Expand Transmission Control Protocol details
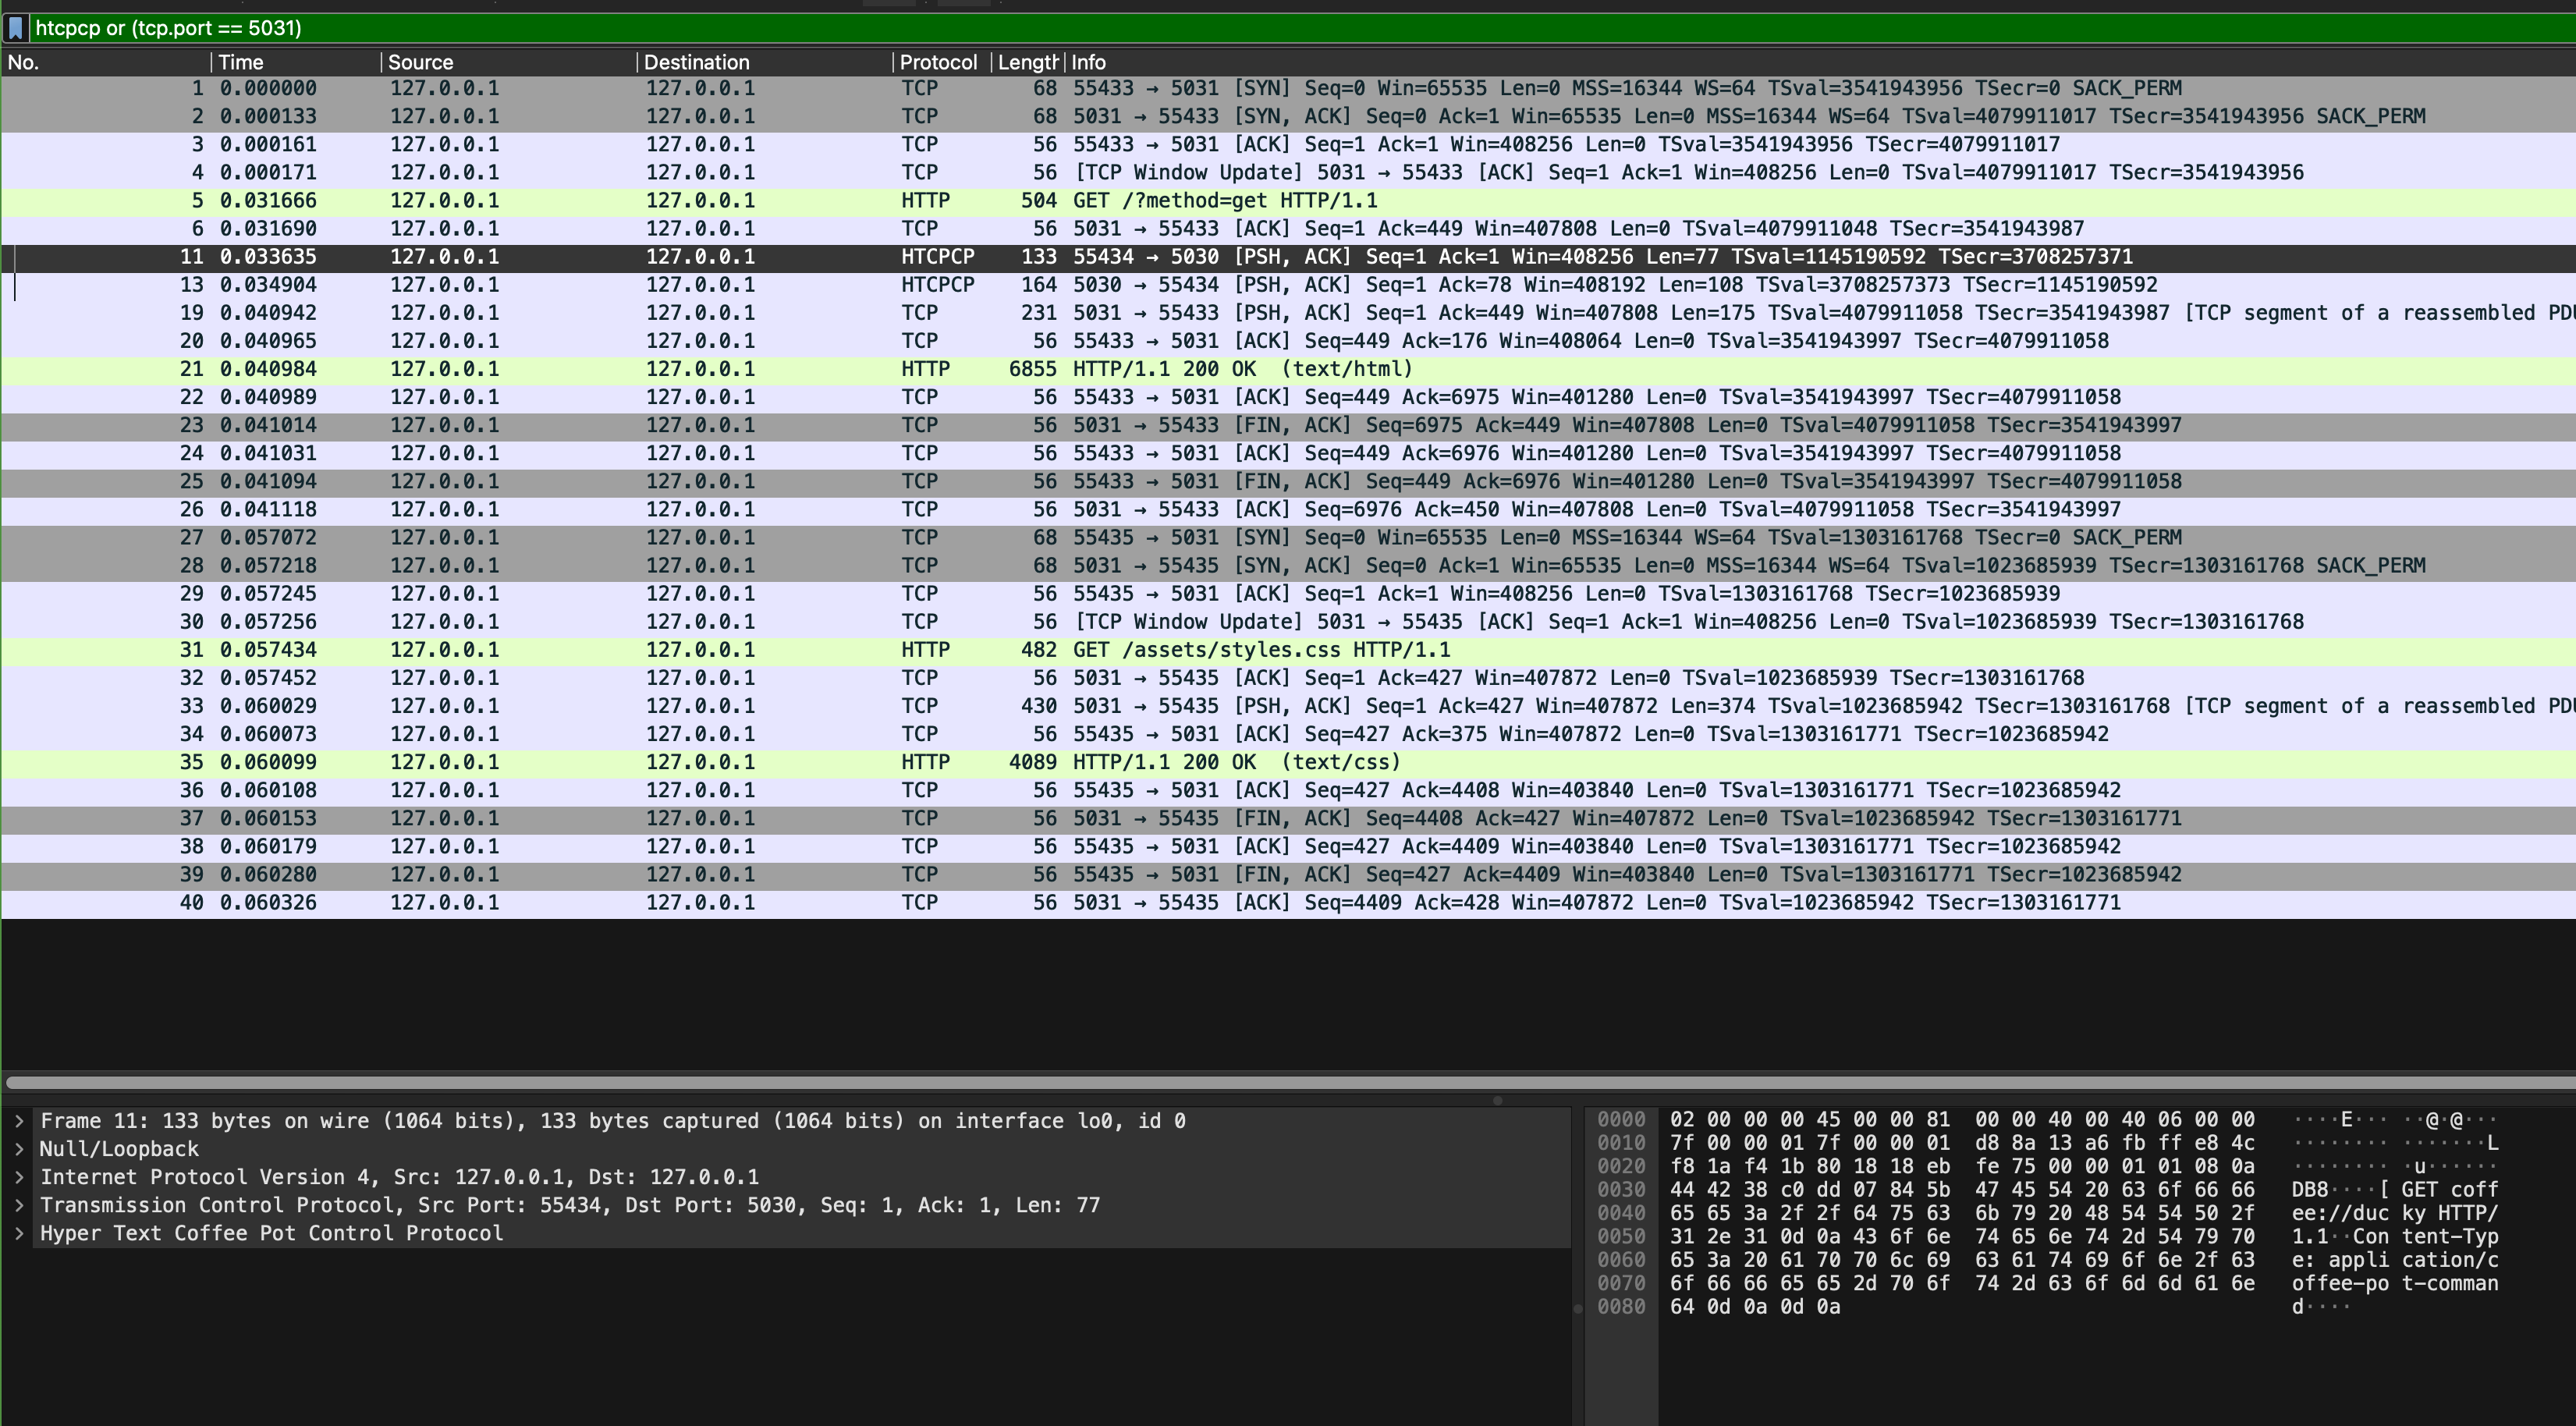 [19, 1205]
